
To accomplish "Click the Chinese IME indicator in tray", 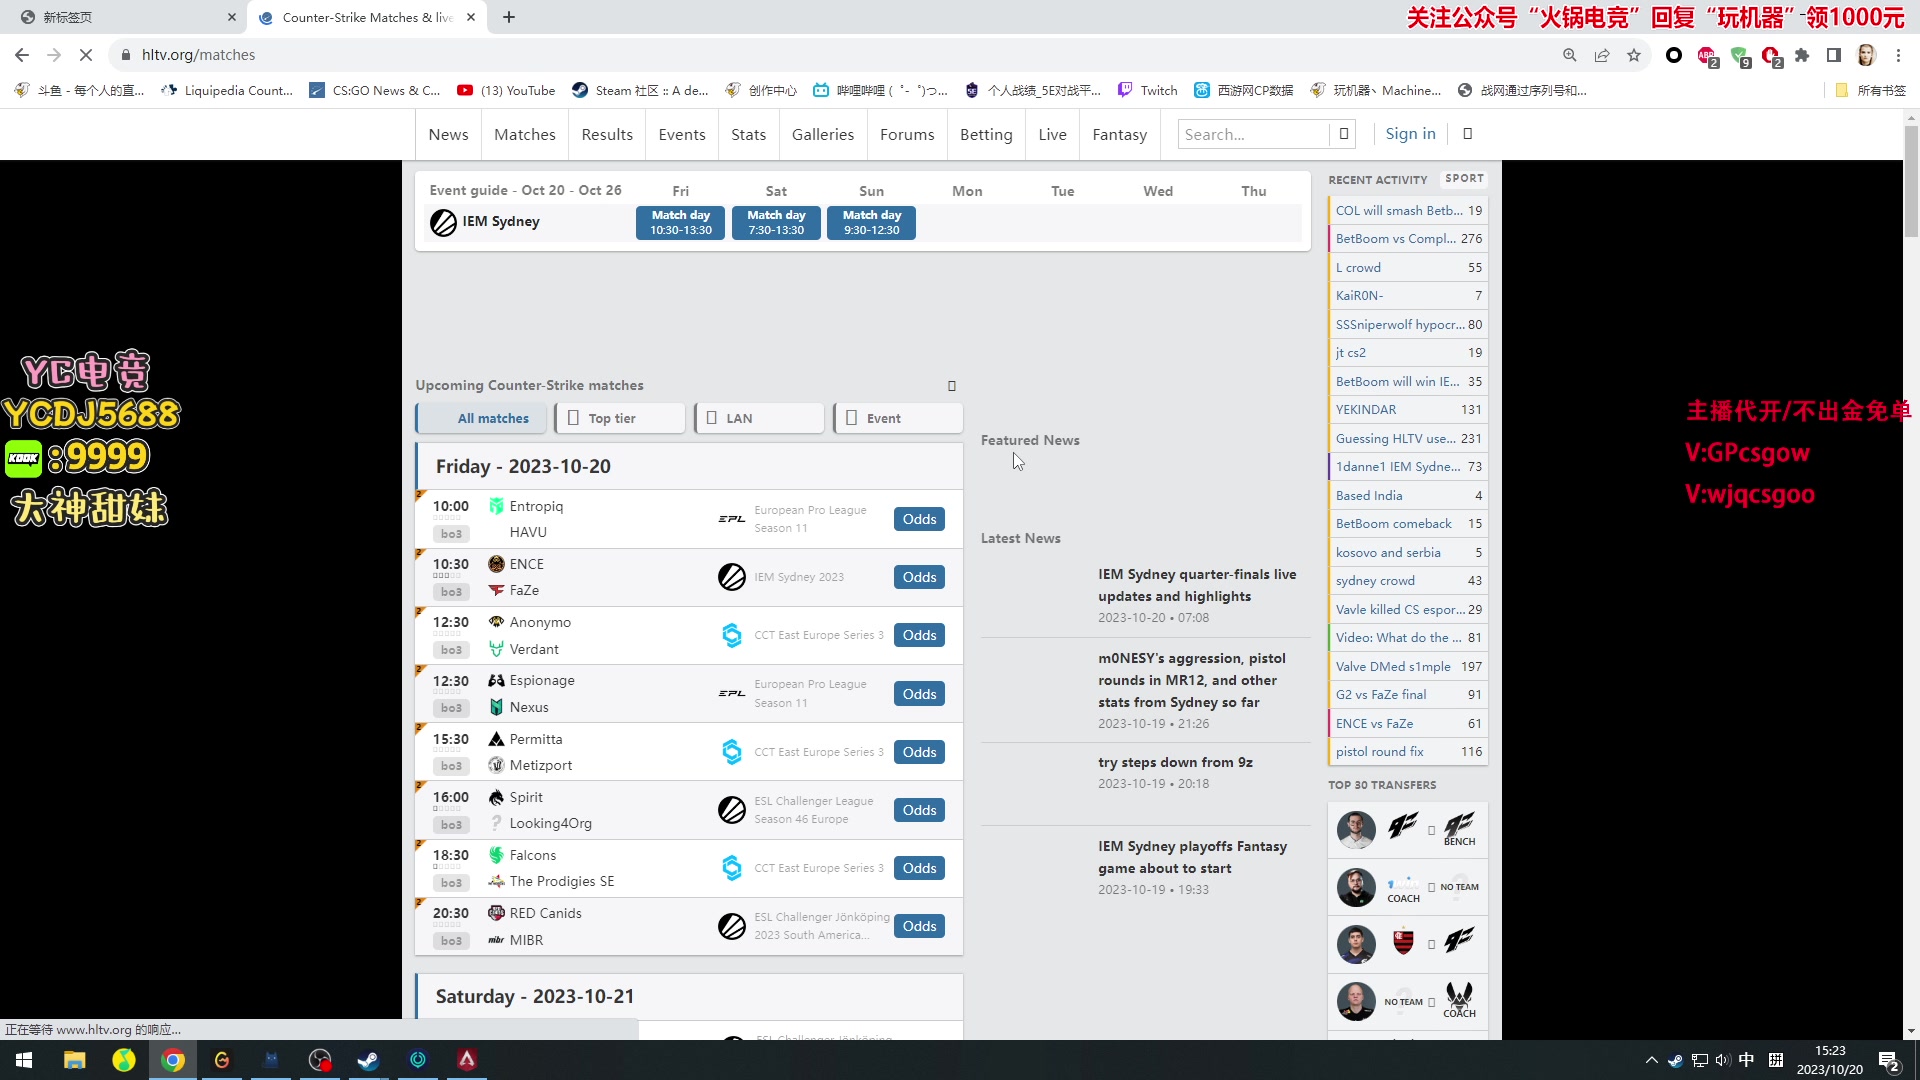I will [x=1746, y=1060].
